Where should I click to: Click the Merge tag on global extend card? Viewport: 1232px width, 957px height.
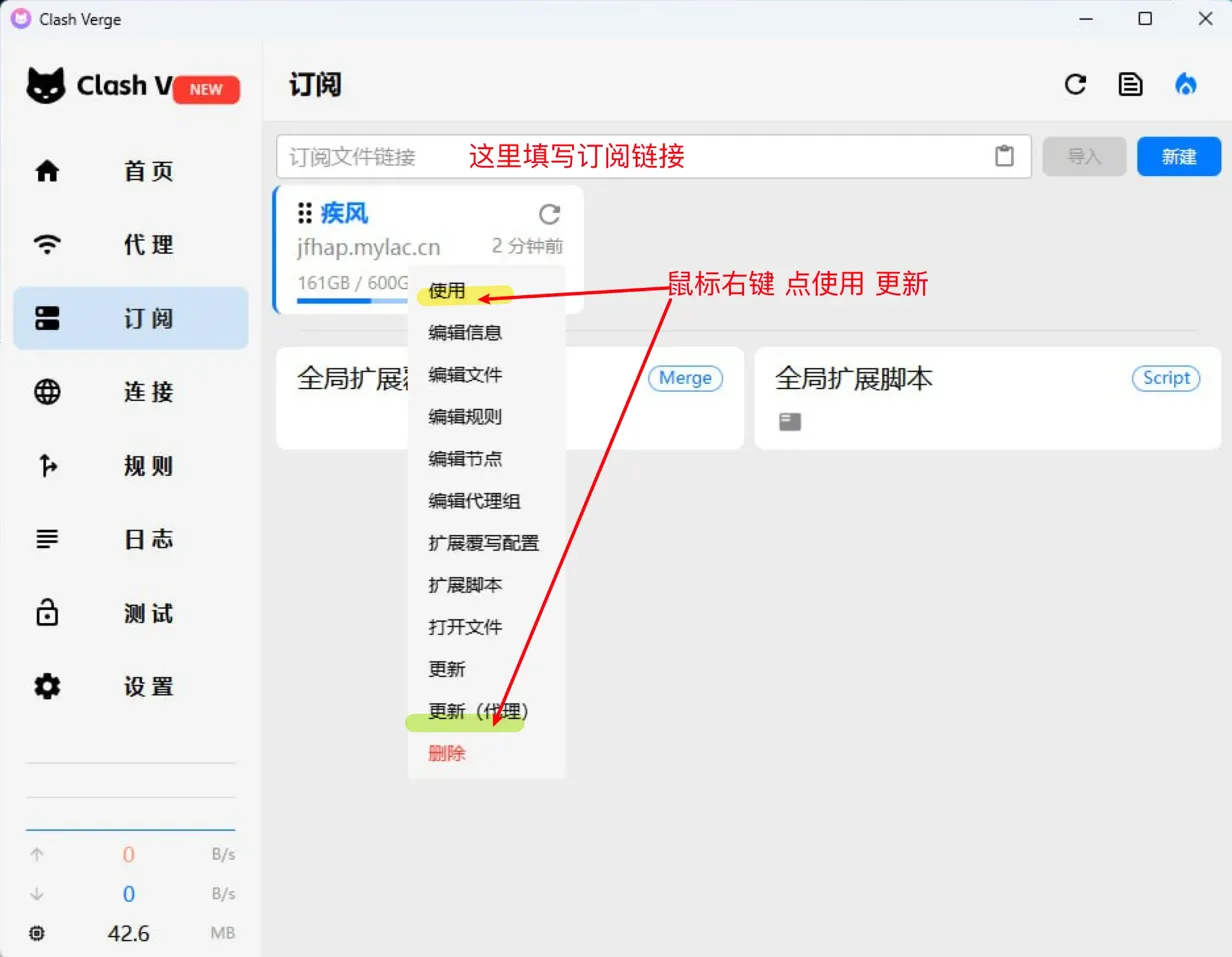click(x=685, y=378)
